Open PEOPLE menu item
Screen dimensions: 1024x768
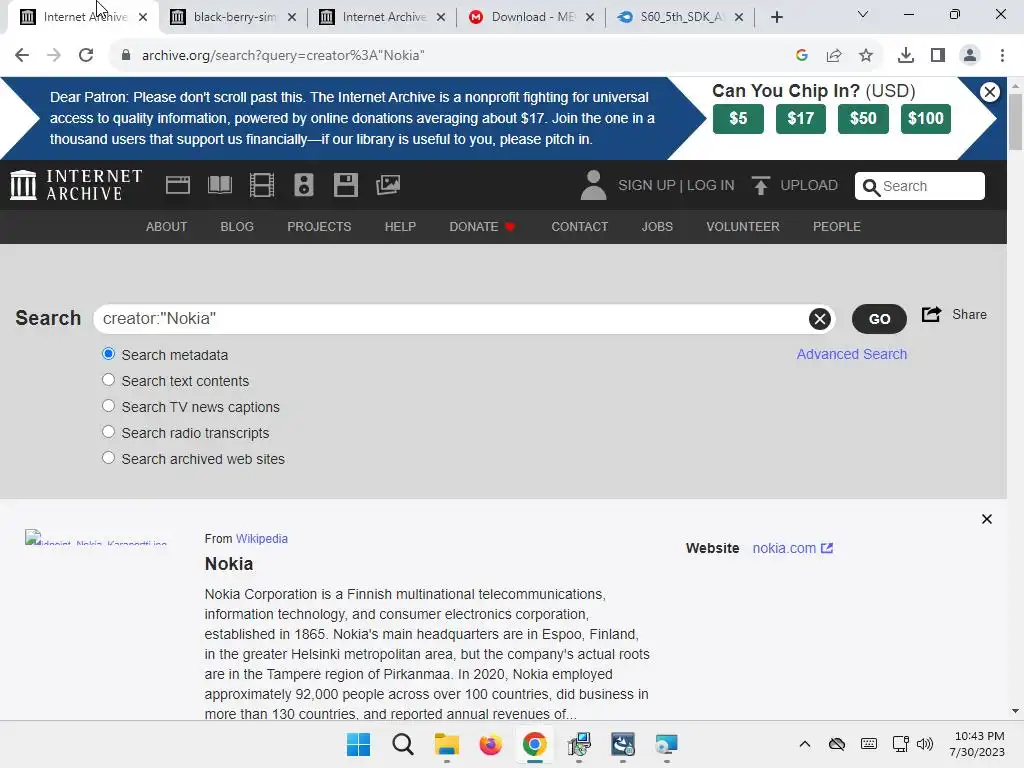[837, 227]
